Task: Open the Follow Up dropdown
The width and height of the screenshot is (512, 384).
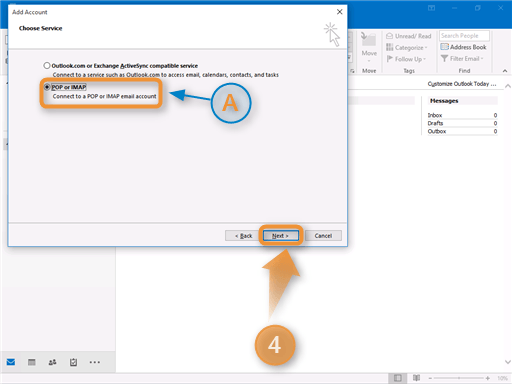Action: (x=406, y=59)
